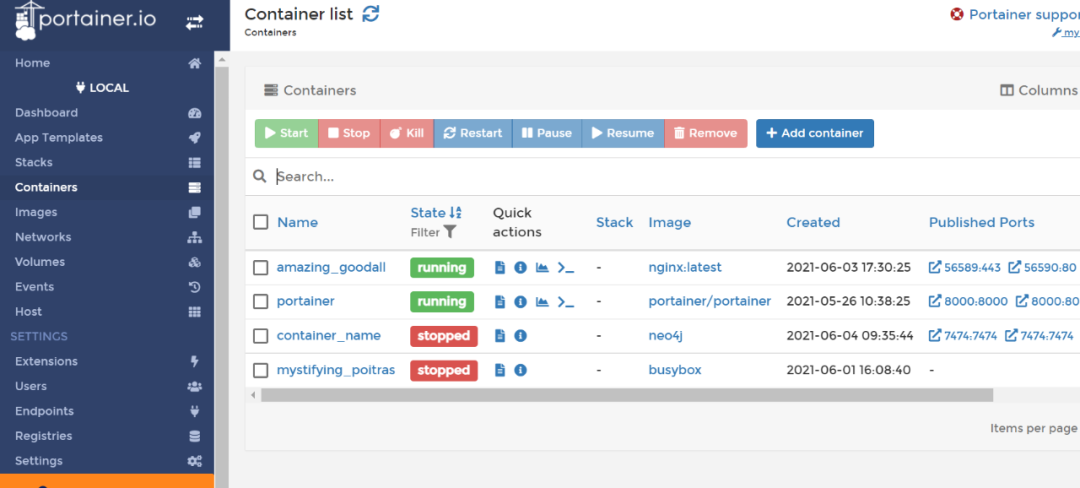
Task: Open console icon for amazing_goodall
Action: coord(565,268)
